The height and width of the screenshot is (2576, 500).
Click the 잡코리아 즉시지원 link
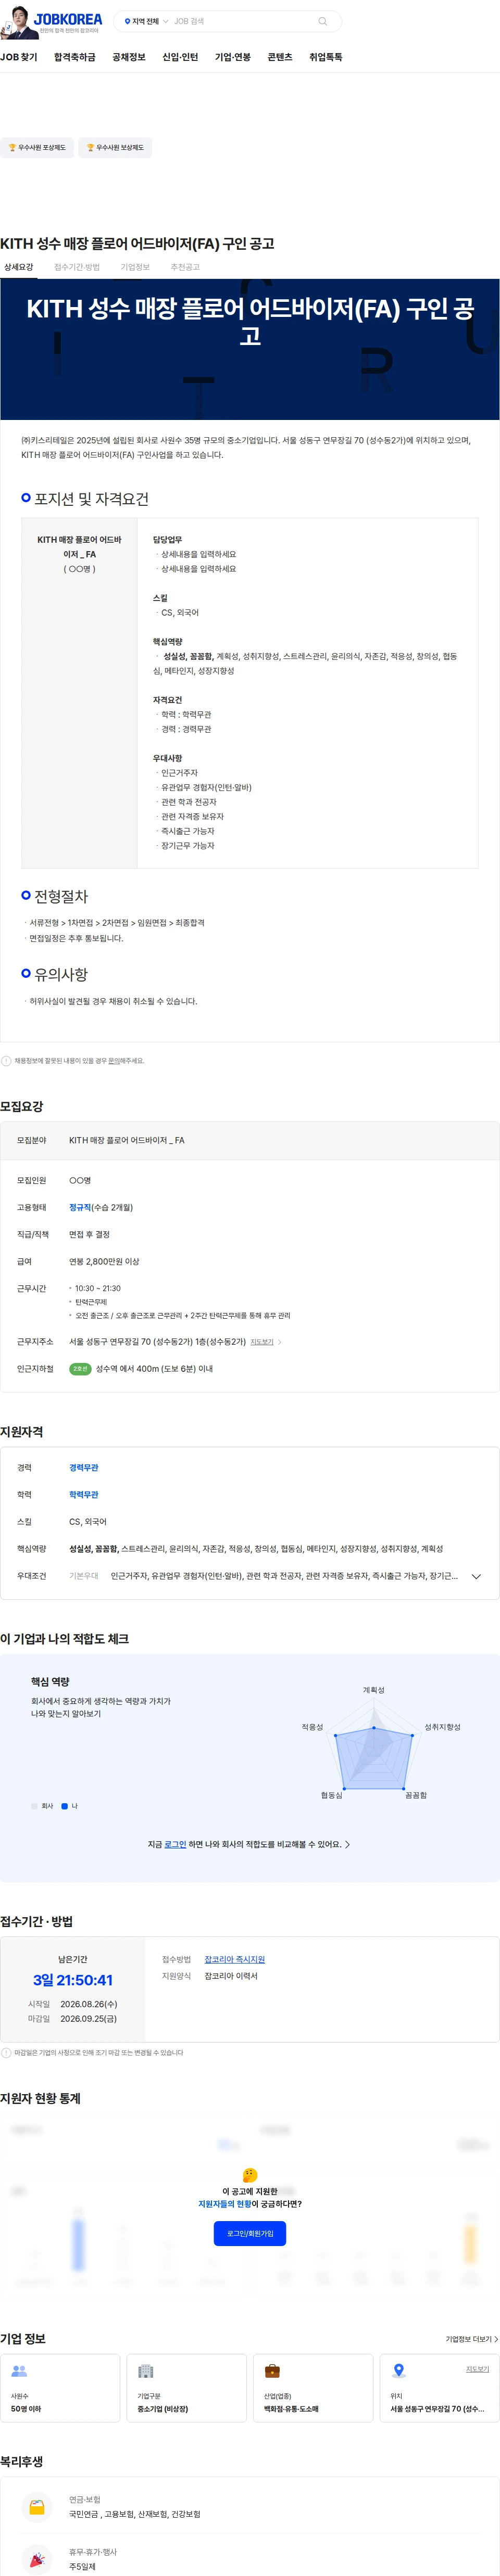pyautogui.click(x=235, y=1959)
